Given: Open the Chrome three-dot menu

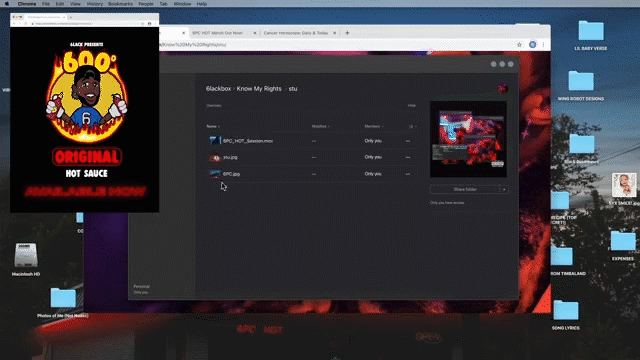Looking at the screenshot, I should pos(543,44).
